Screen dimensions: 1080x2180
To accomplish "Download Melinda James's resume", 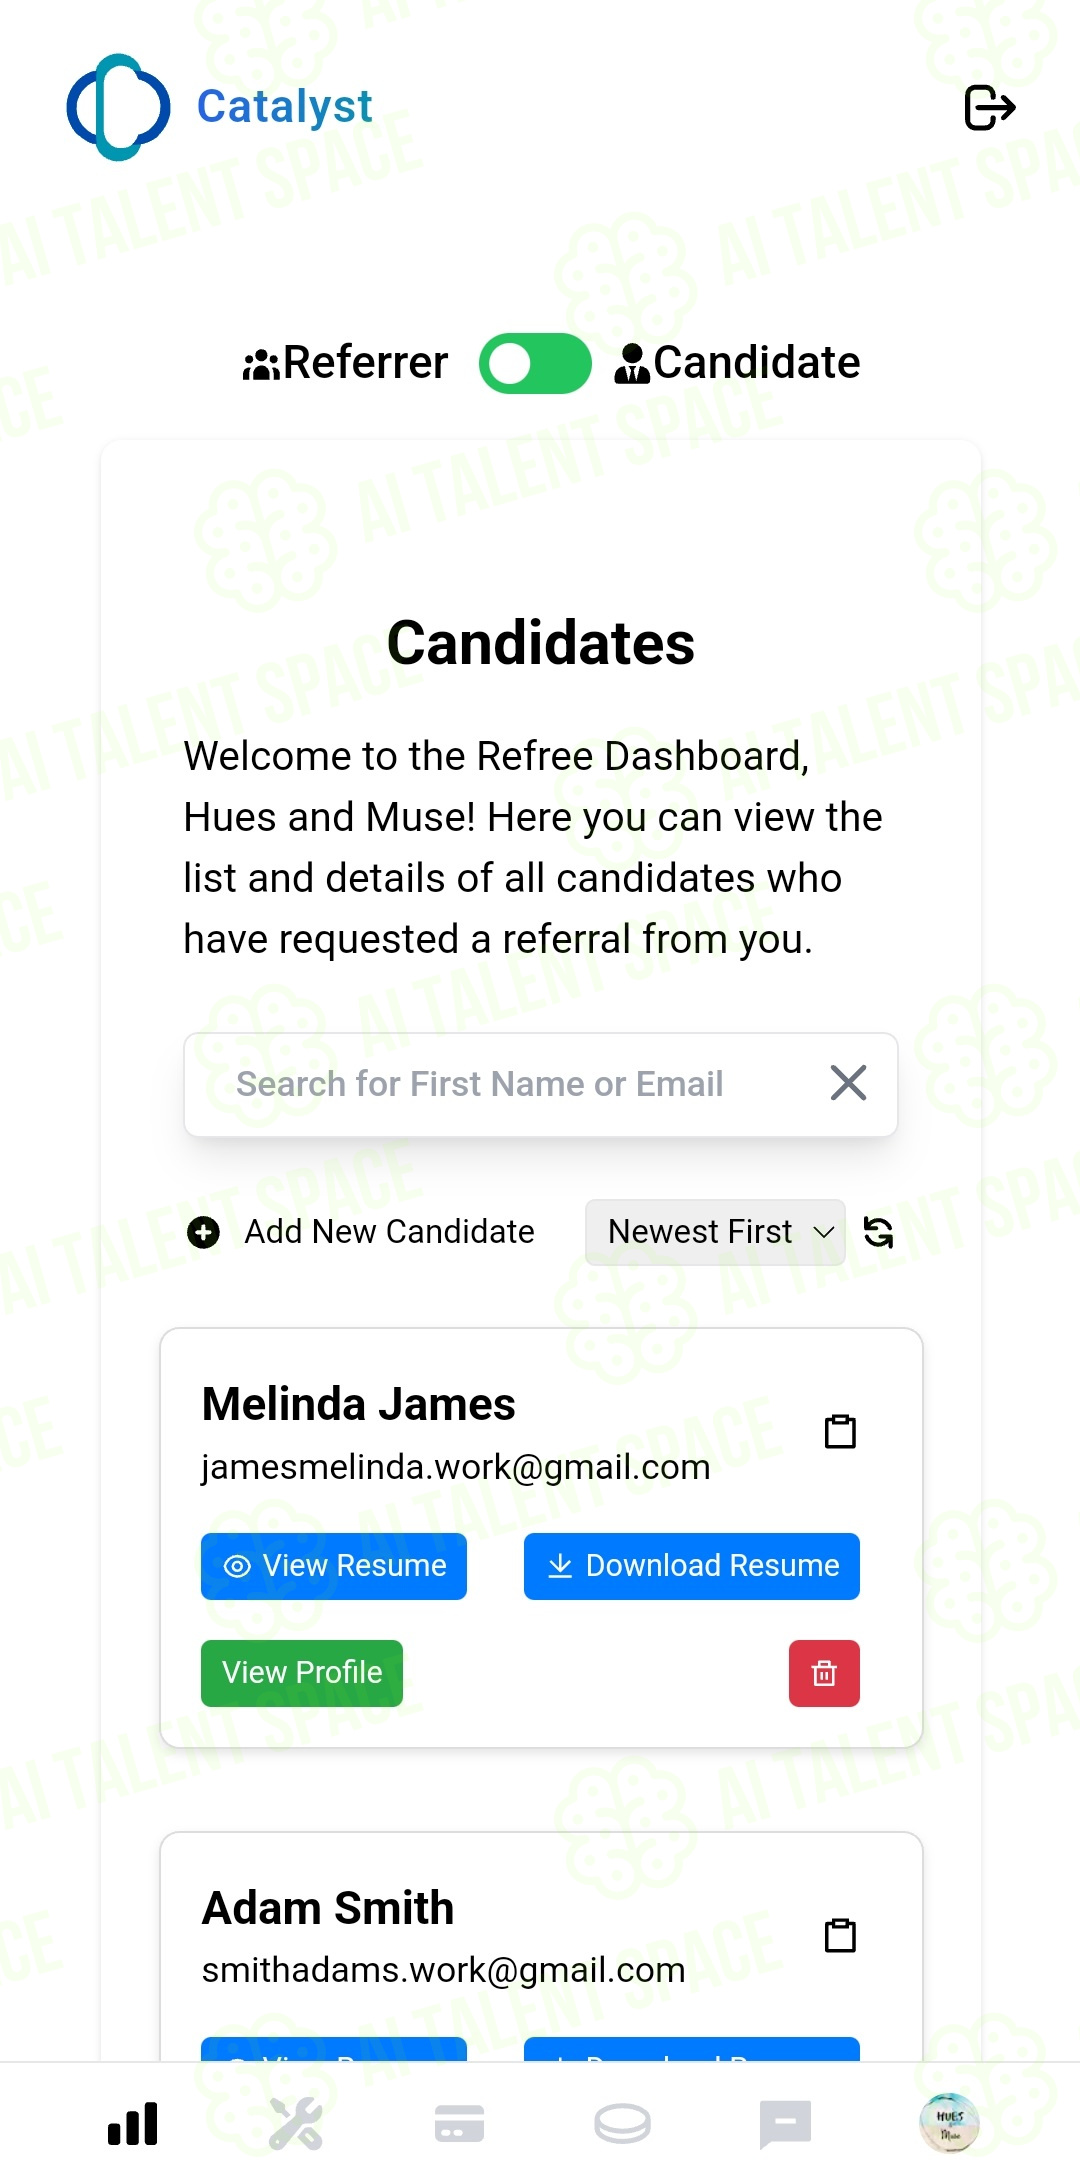I will coord(692,1566).
